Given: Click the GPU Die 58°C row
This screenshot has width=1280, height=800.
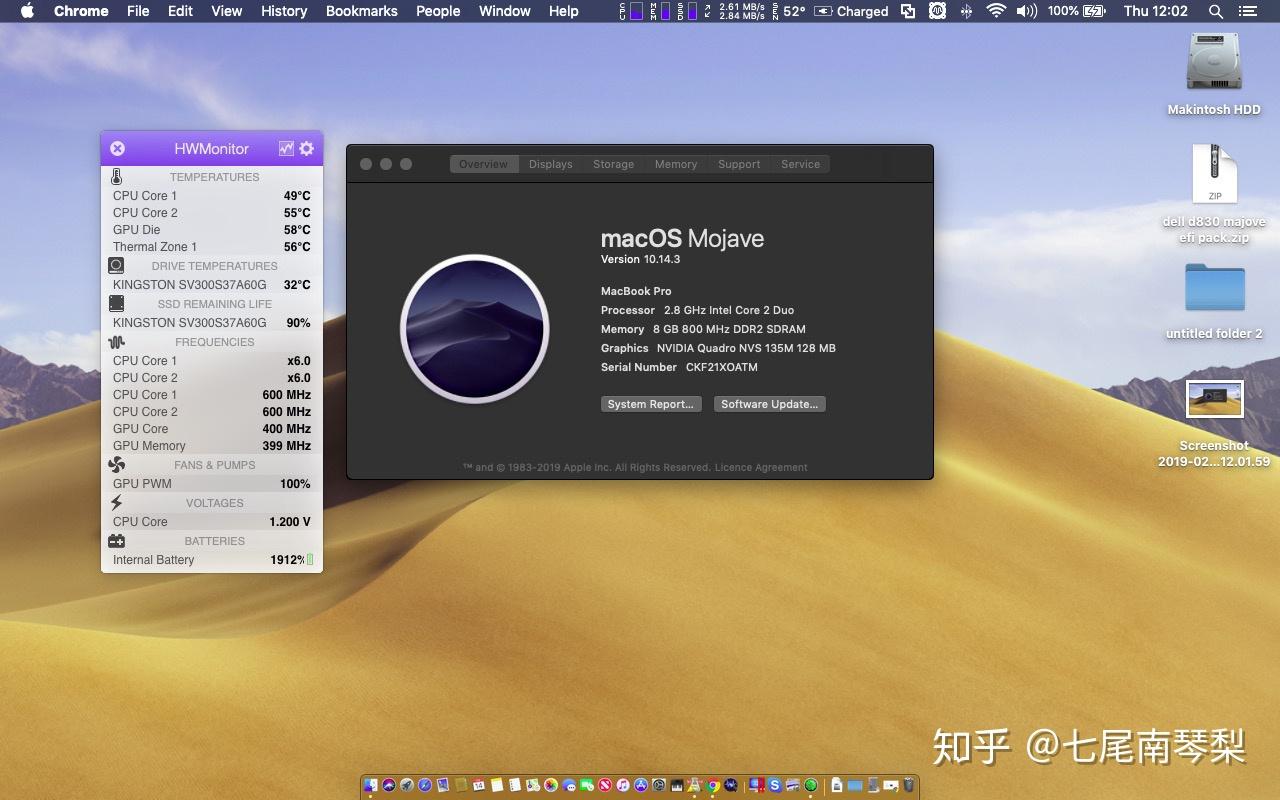Looking at the screenshot, I should tap(212, 230).
